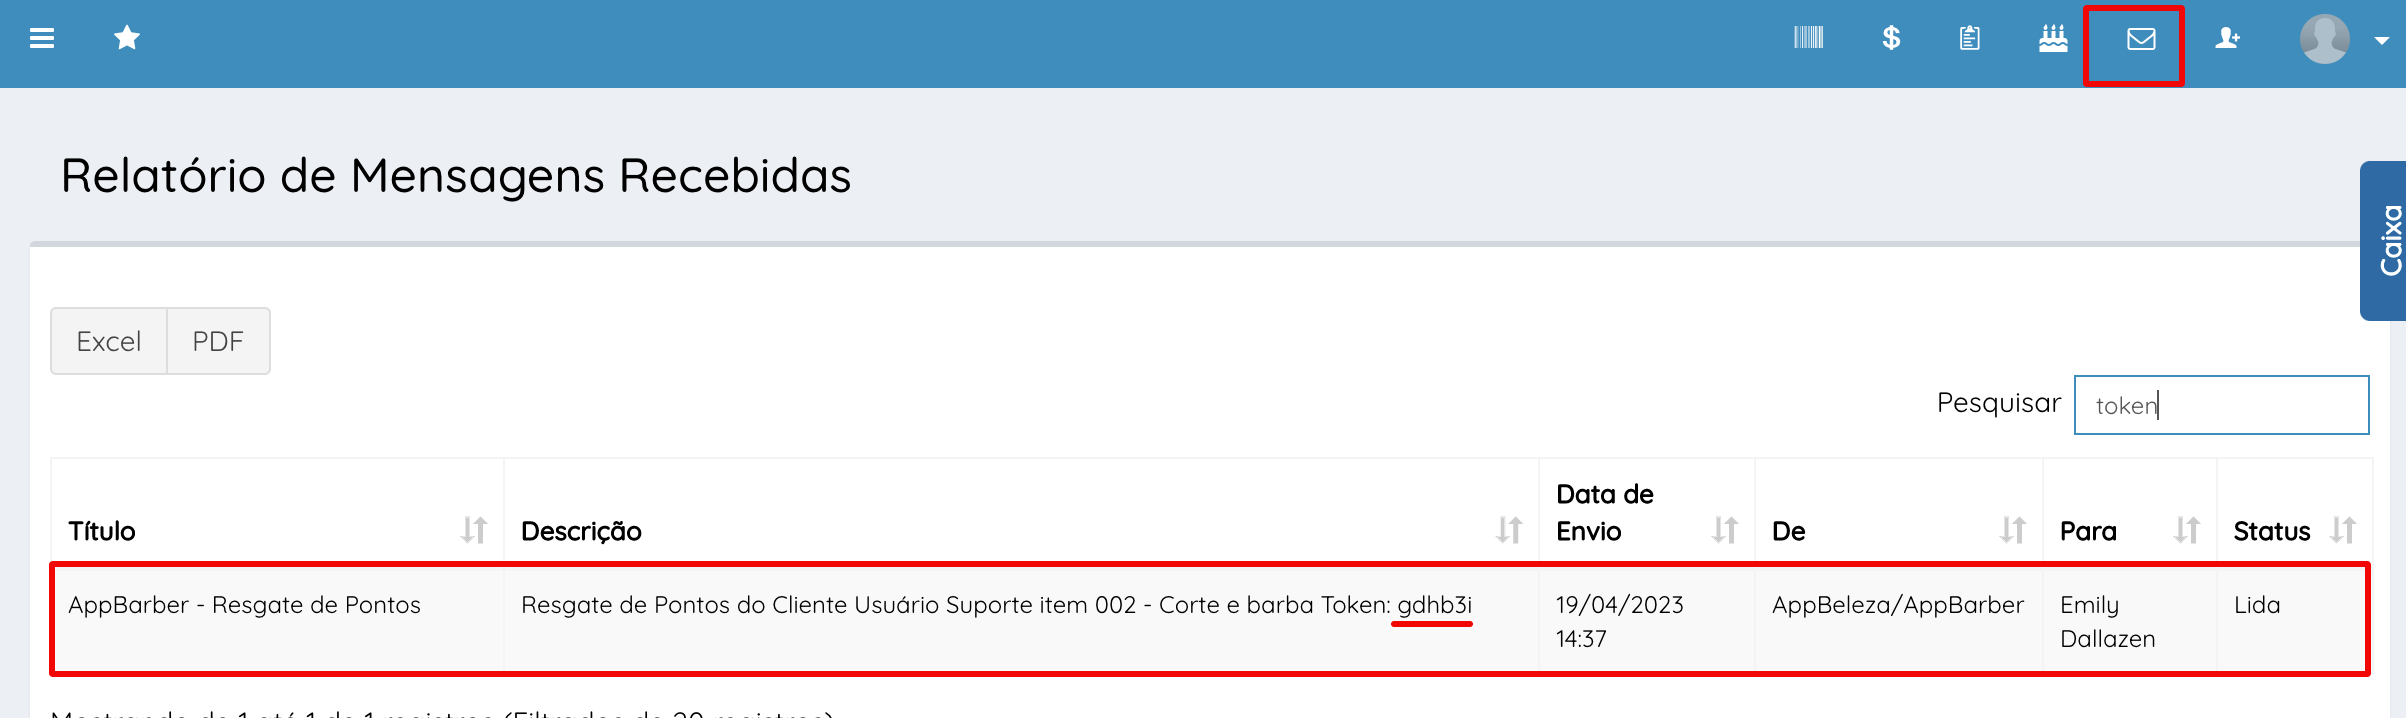Click the add user icon
The height and width of the screenshot is (718, 2406).
(2228, 39)
